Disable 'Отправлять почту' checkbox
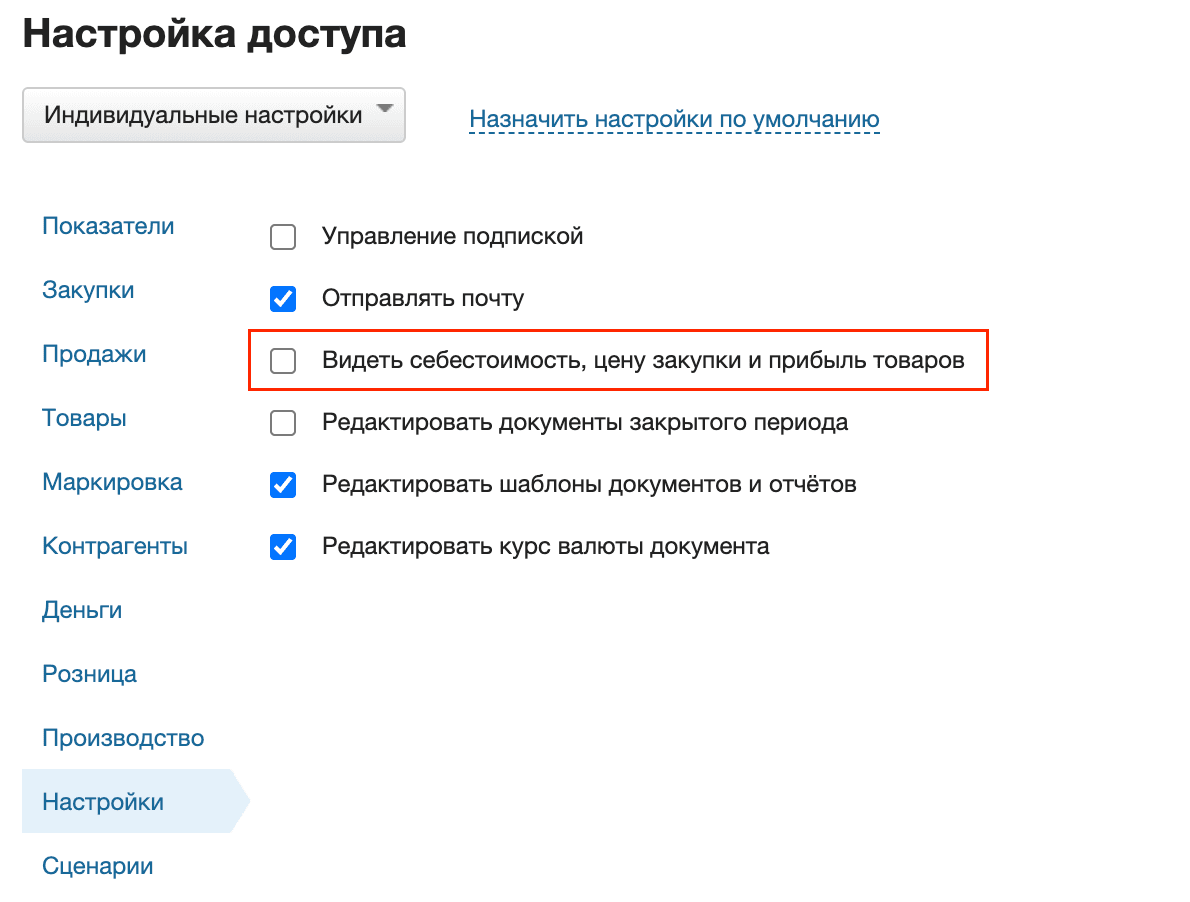This screenshot has height=902, width=1190. (283, 298)
